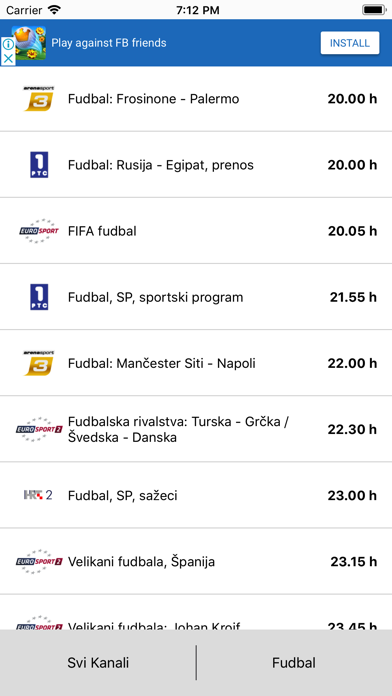This screenshot has height=696, width=392.
Task: Tap the Eurosport 2 logo beside Velikani fudbala, Španija
Action: pos(39,562)
